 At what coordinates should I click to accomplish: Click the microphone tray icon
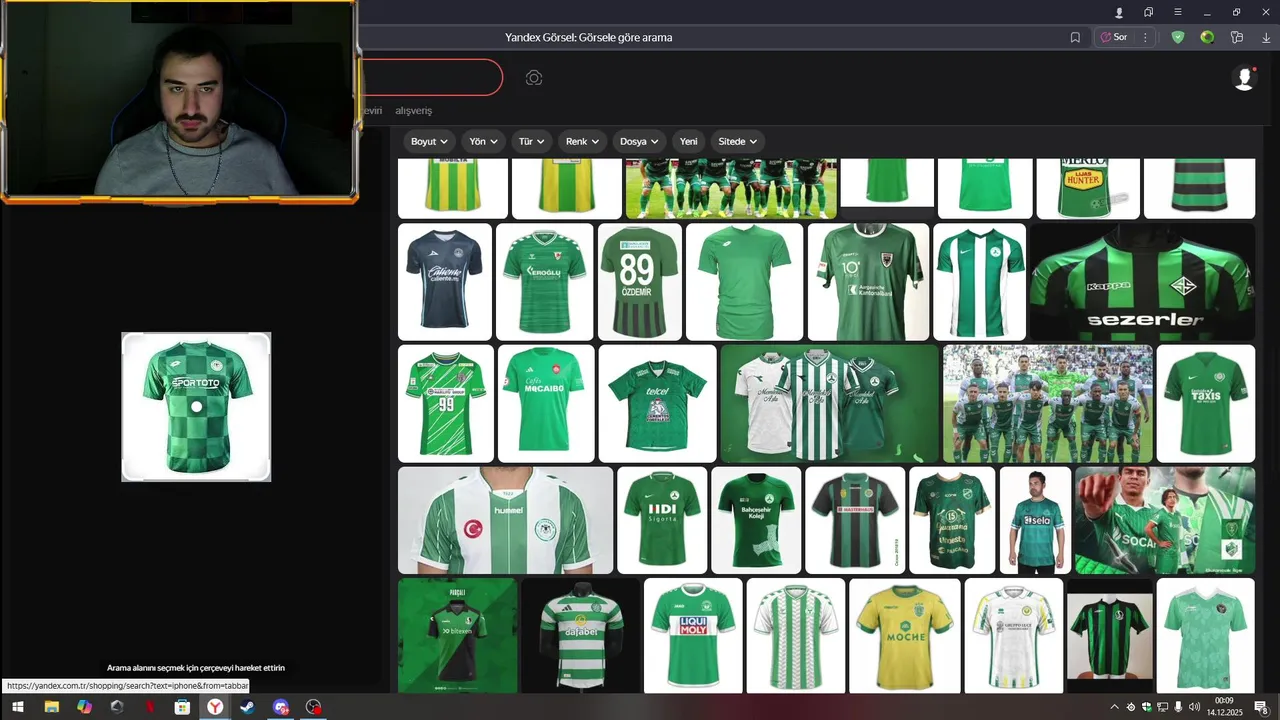point(1178,707)
